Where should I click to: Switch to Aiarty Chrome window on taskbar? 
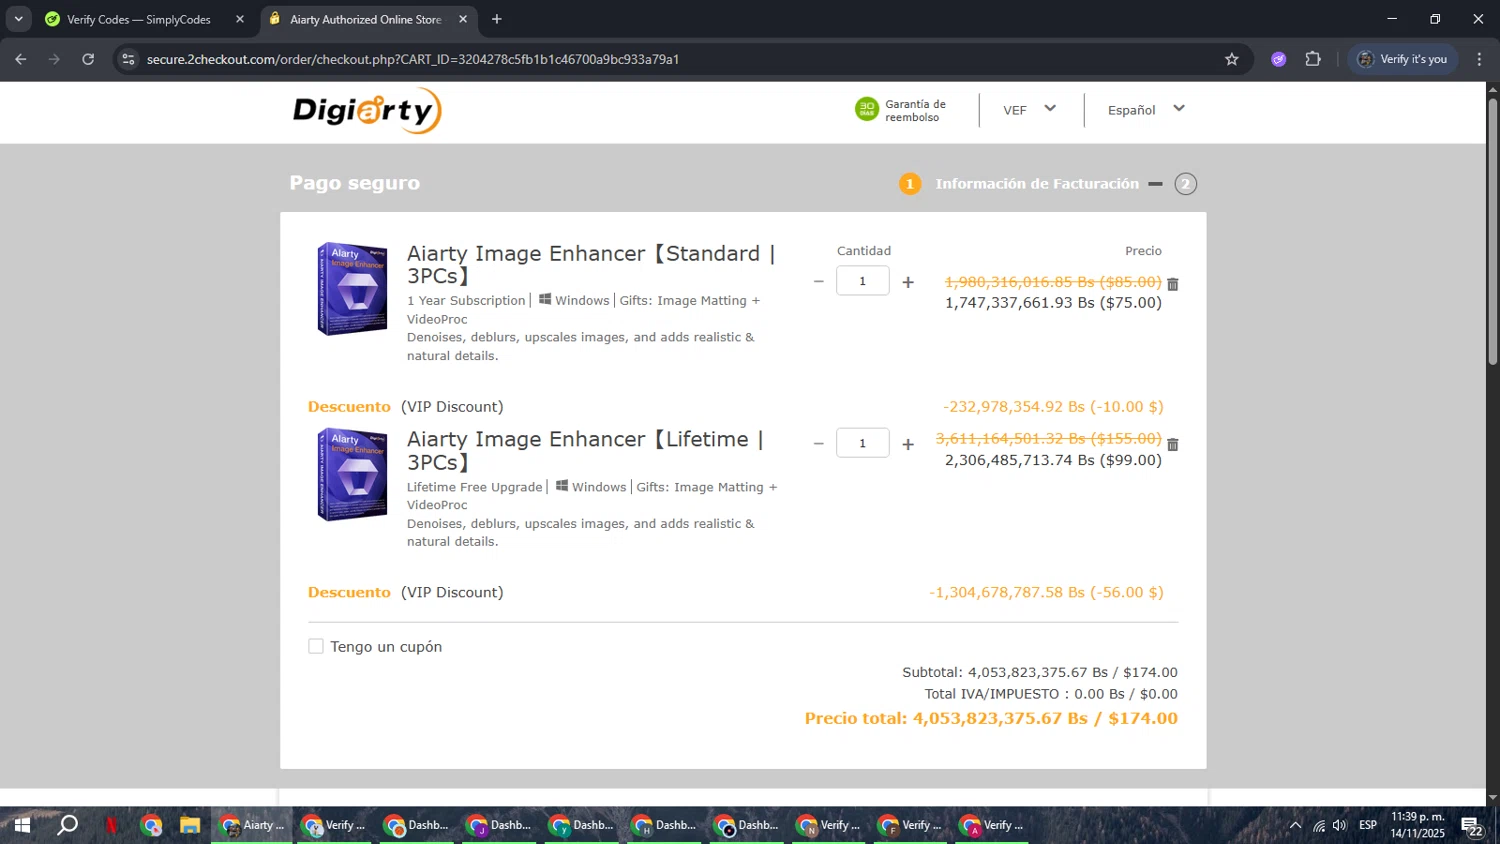tap(252, 825)
